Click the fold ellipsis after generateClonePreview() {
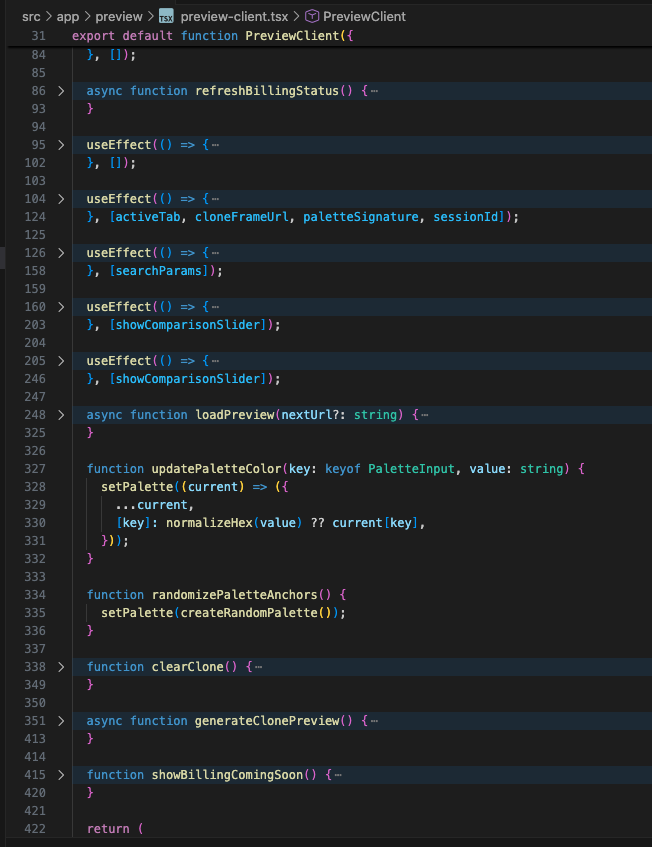The image size is (652, 847). 374,721
